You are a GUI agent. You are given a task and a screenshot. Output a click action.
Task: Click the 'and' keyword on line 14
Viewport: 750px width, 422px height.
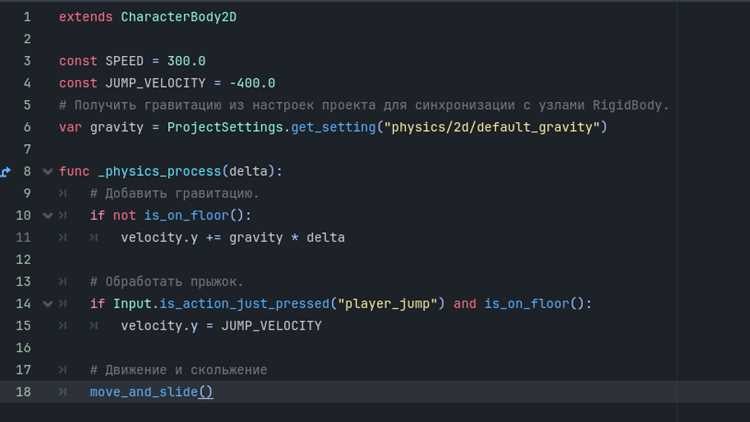pos(465,304)
